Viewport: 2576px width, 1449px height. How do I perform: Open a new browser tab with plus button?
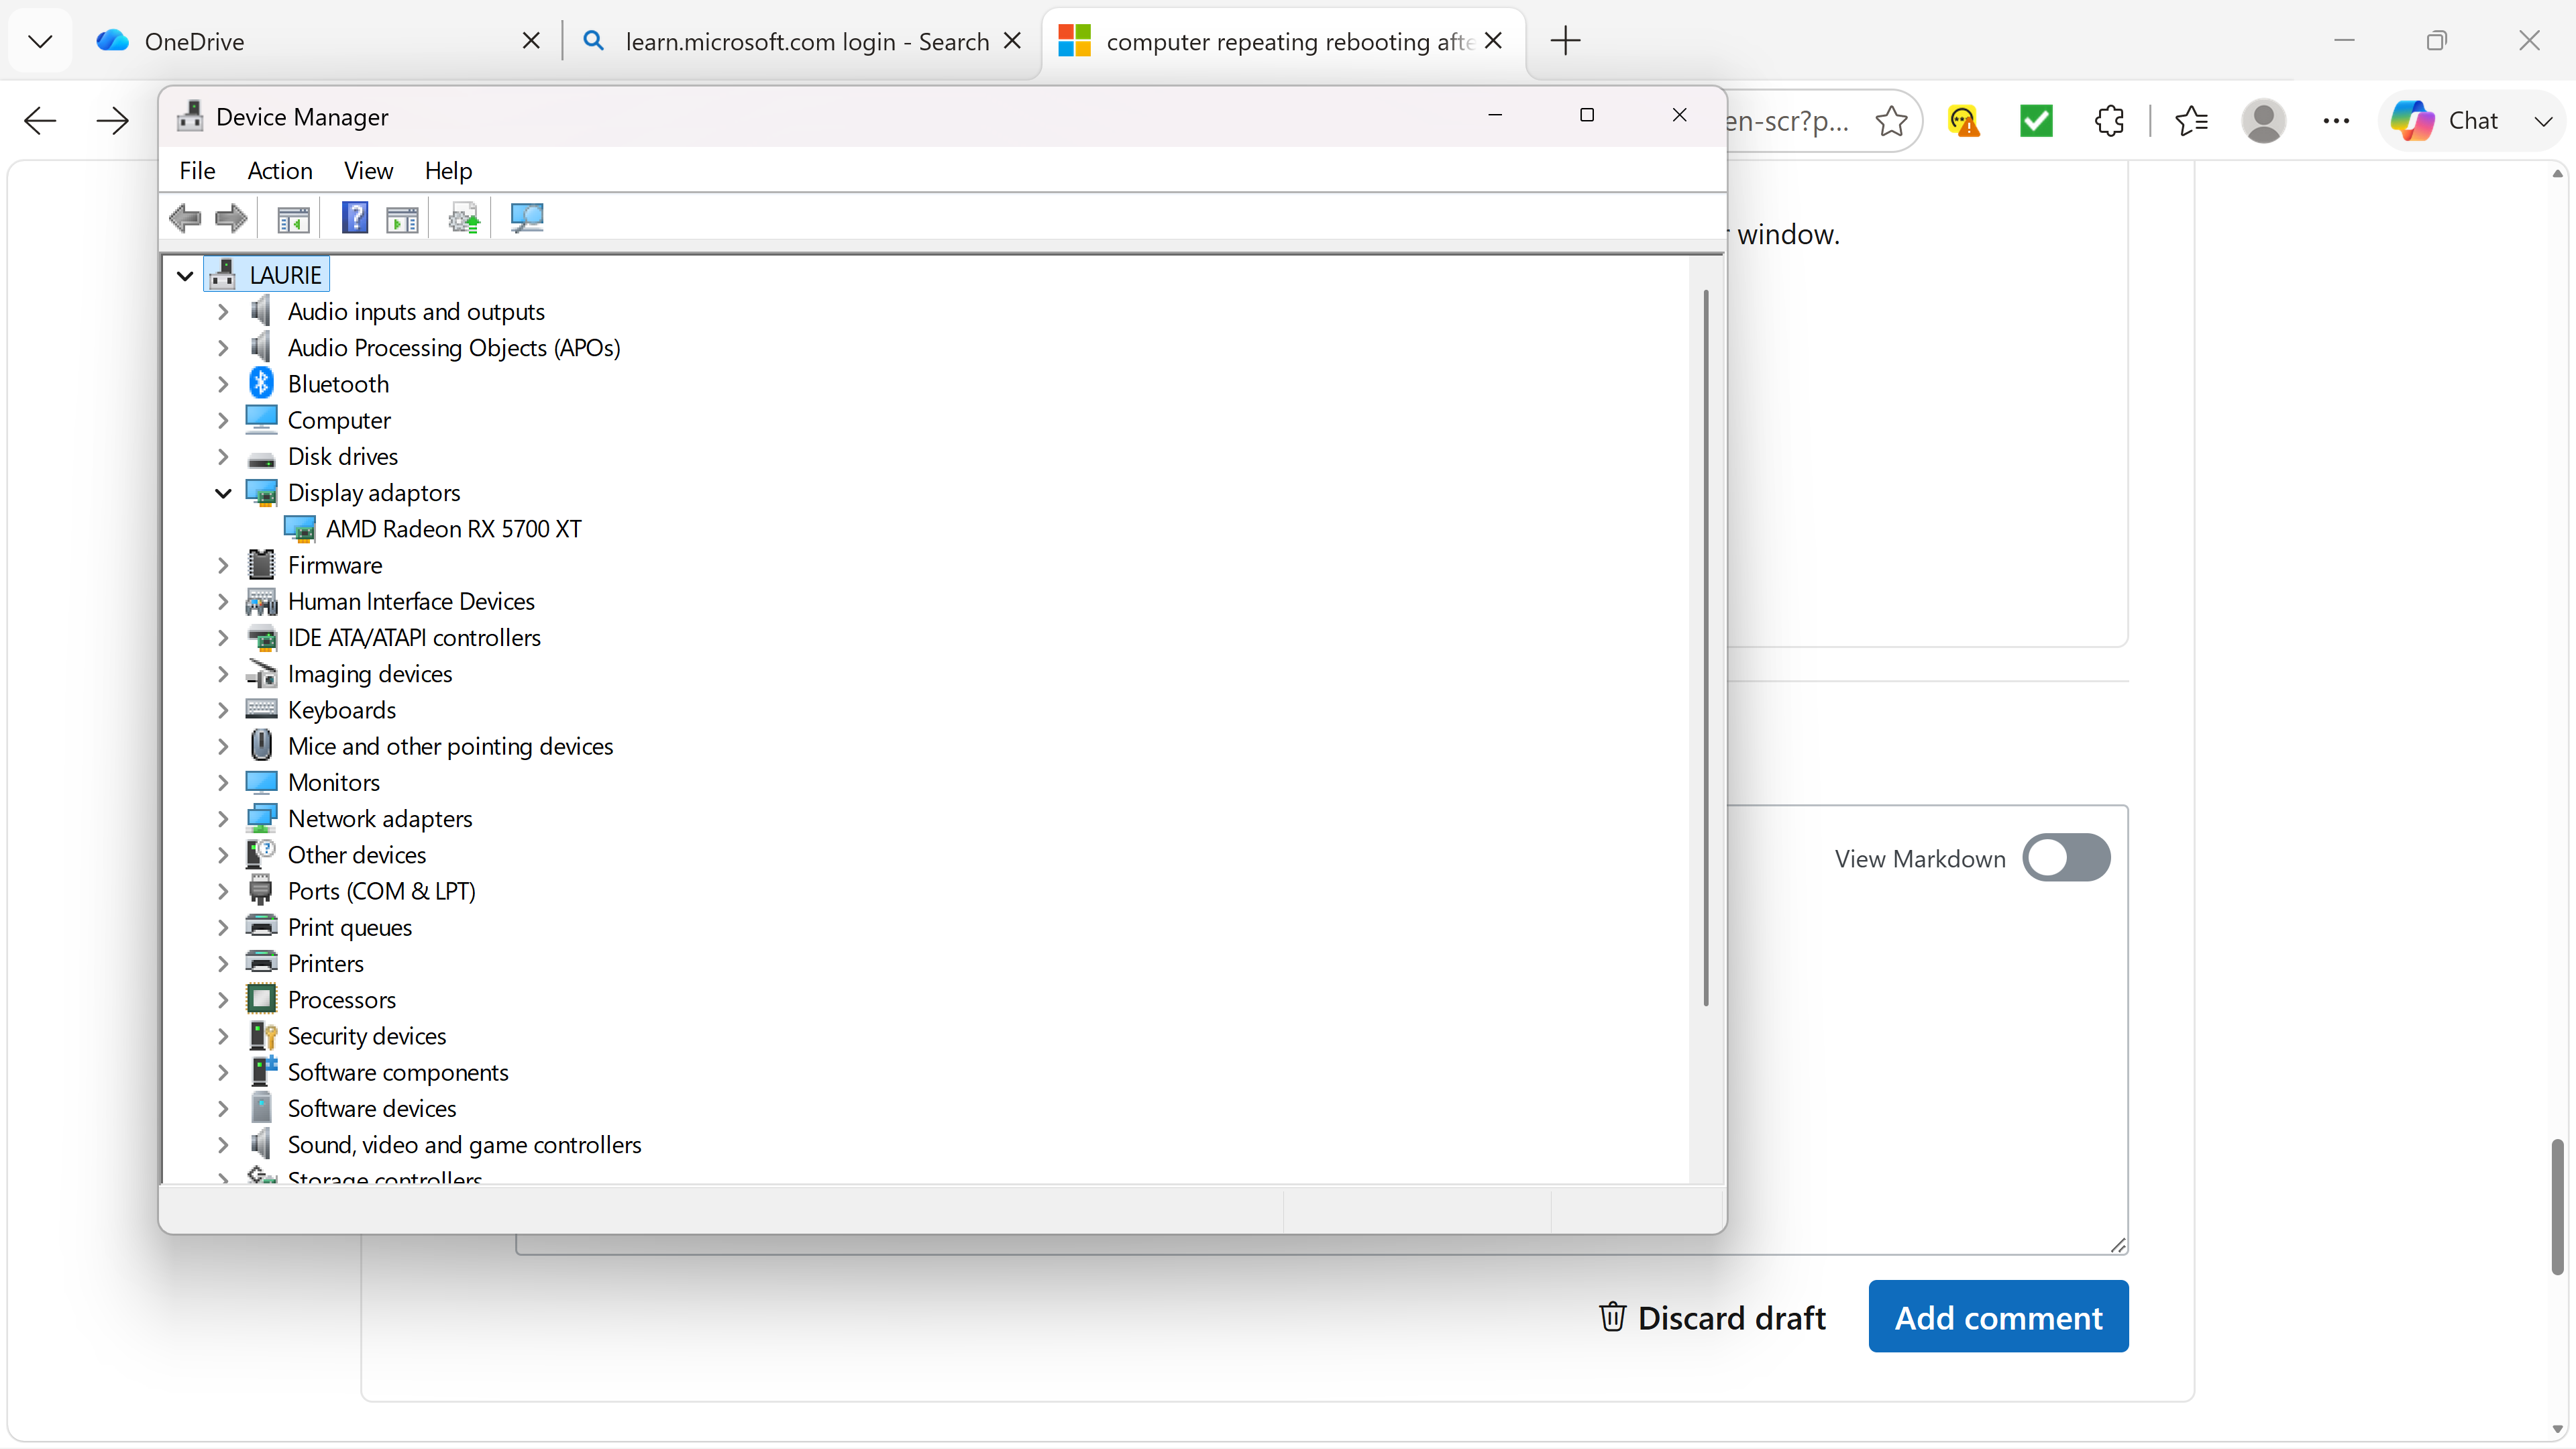tap(1565, 41)
